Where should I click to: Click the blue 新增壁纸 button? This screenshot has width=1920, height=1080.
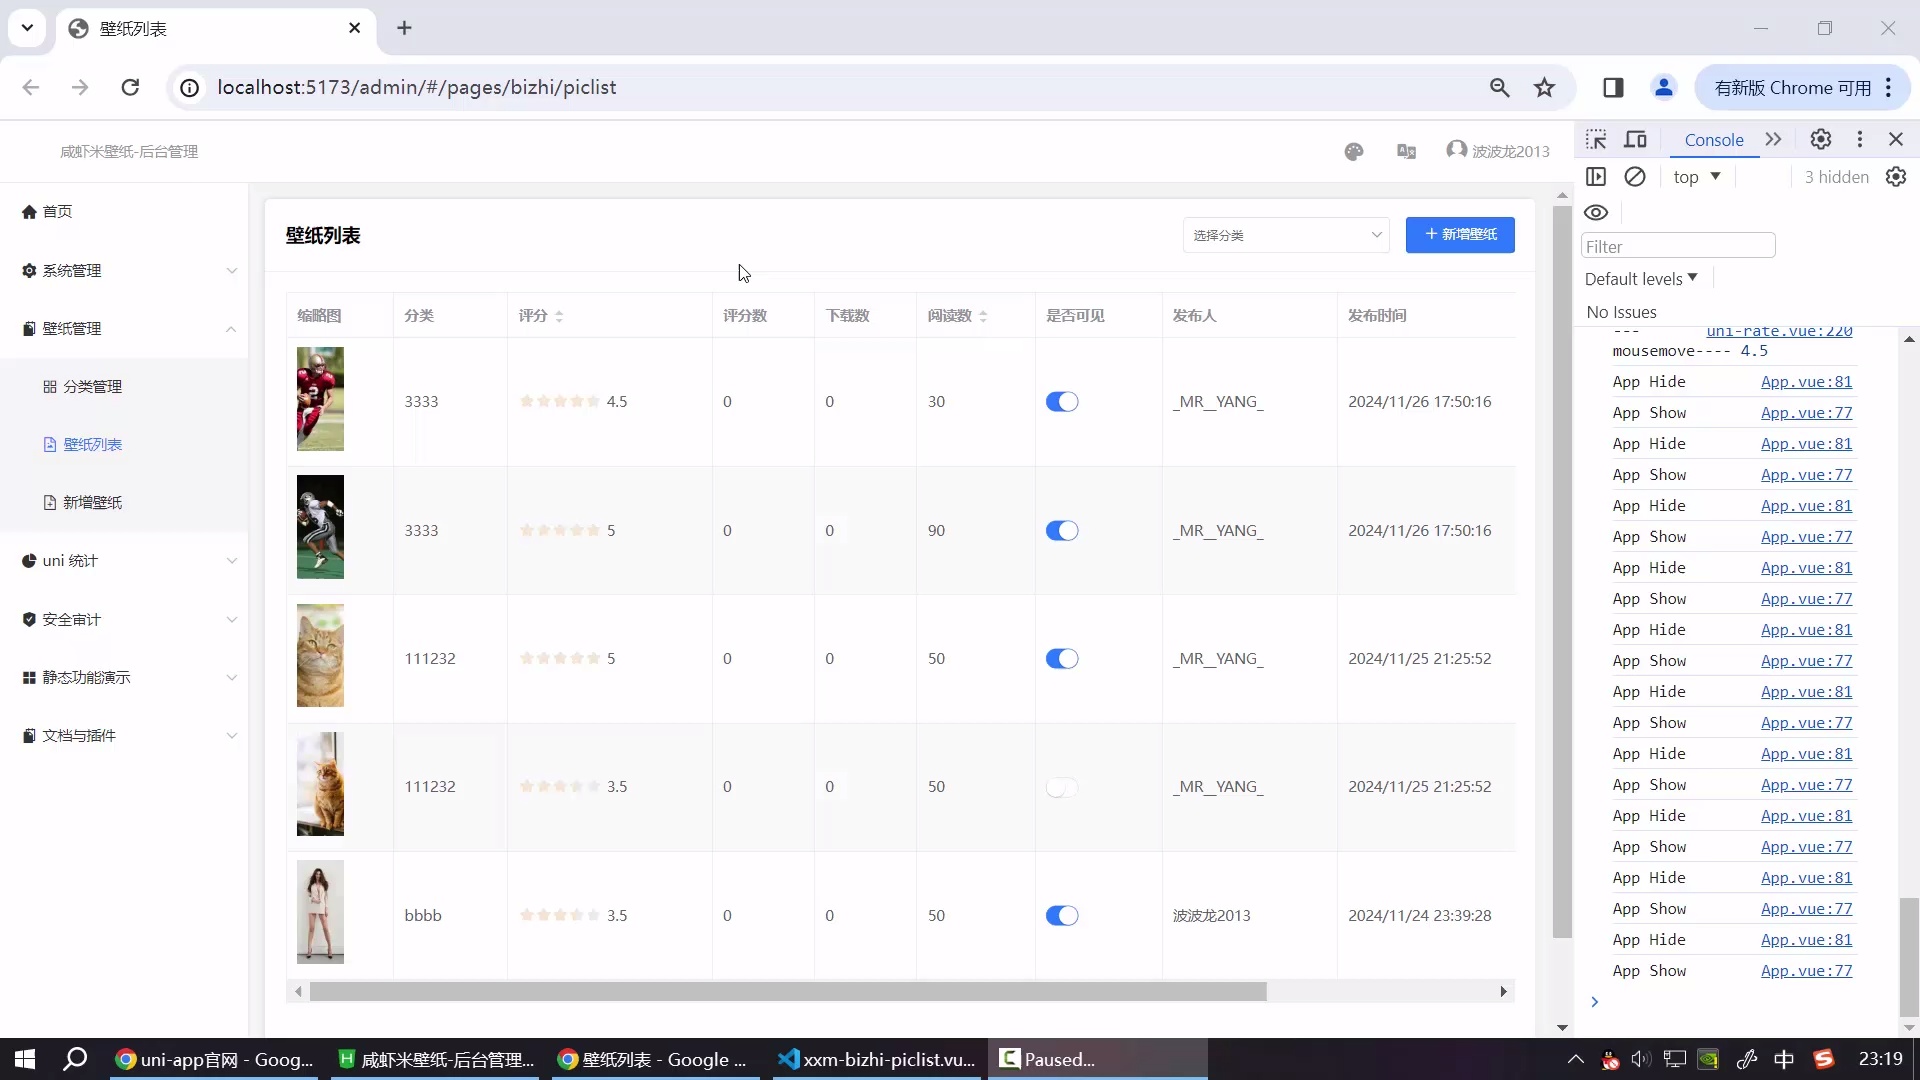coord(1460,235)
